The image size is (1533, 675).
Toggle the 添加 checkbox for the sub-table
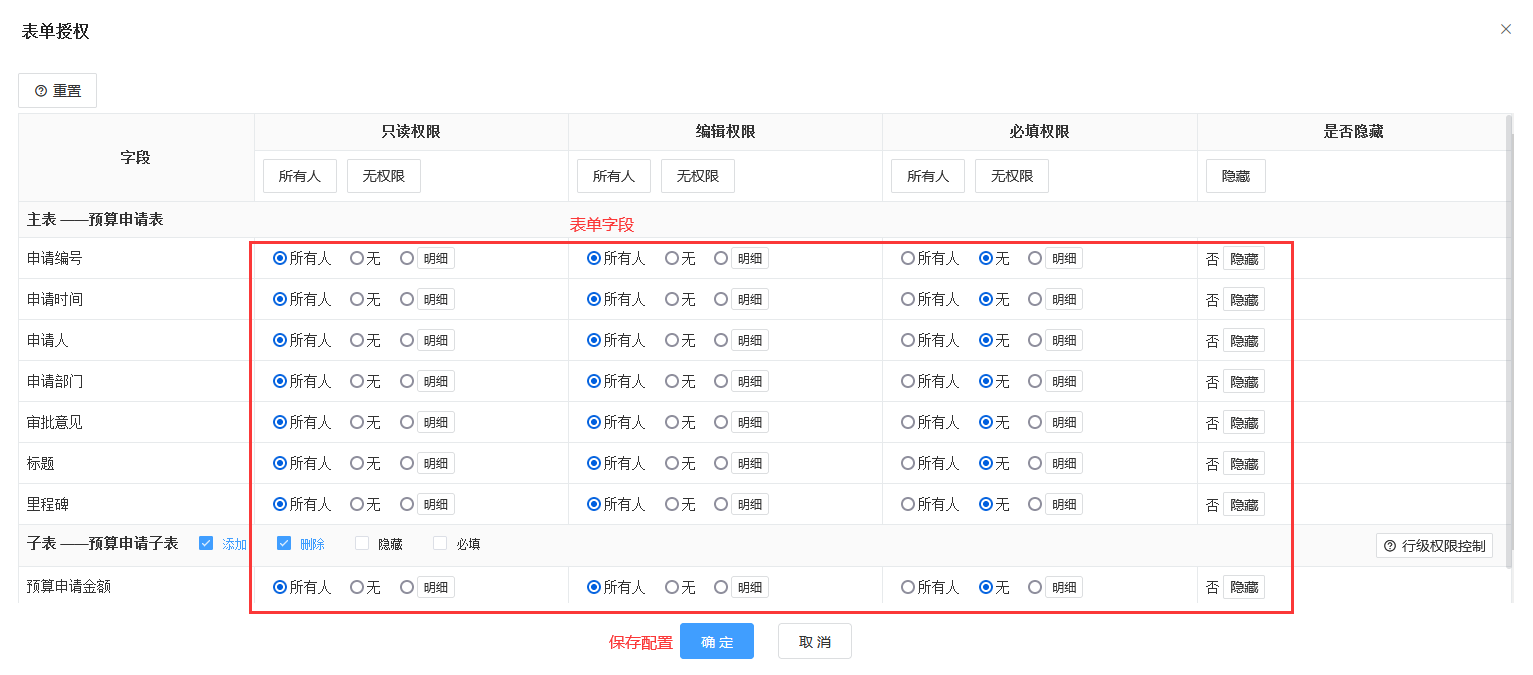click(x=206, y=544)
